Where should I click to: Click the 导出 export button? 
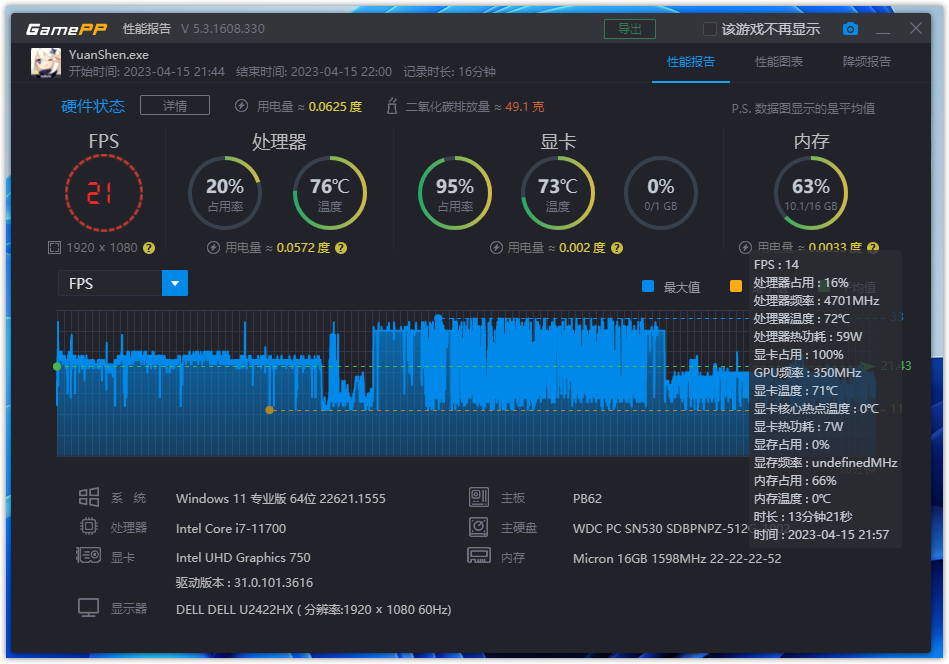630,29
